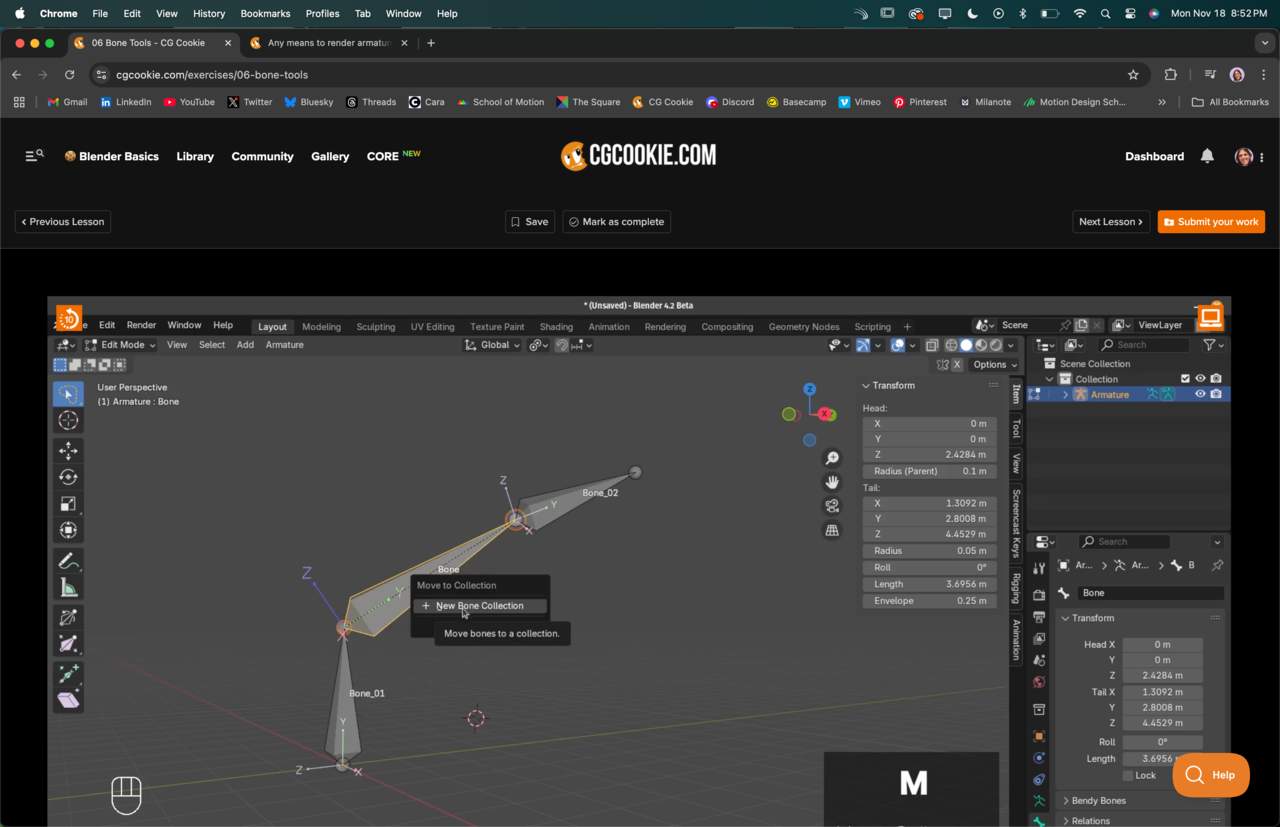This screenshot has height=827, width=1280.
Task: Toggle the Lock checkbox under Length
Action: (1128, 775)
